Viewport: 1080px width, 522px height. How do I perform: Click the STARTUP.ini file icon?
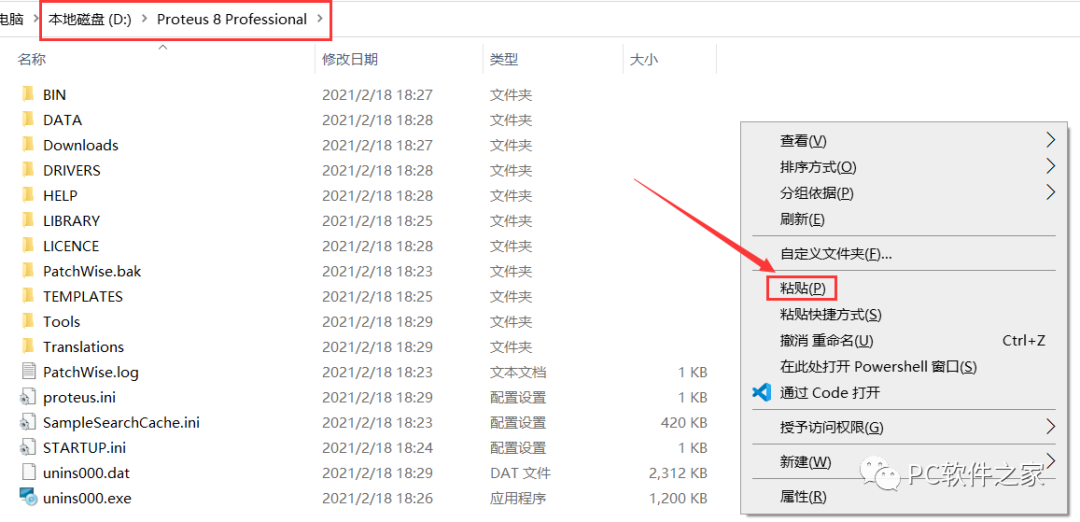28,448
